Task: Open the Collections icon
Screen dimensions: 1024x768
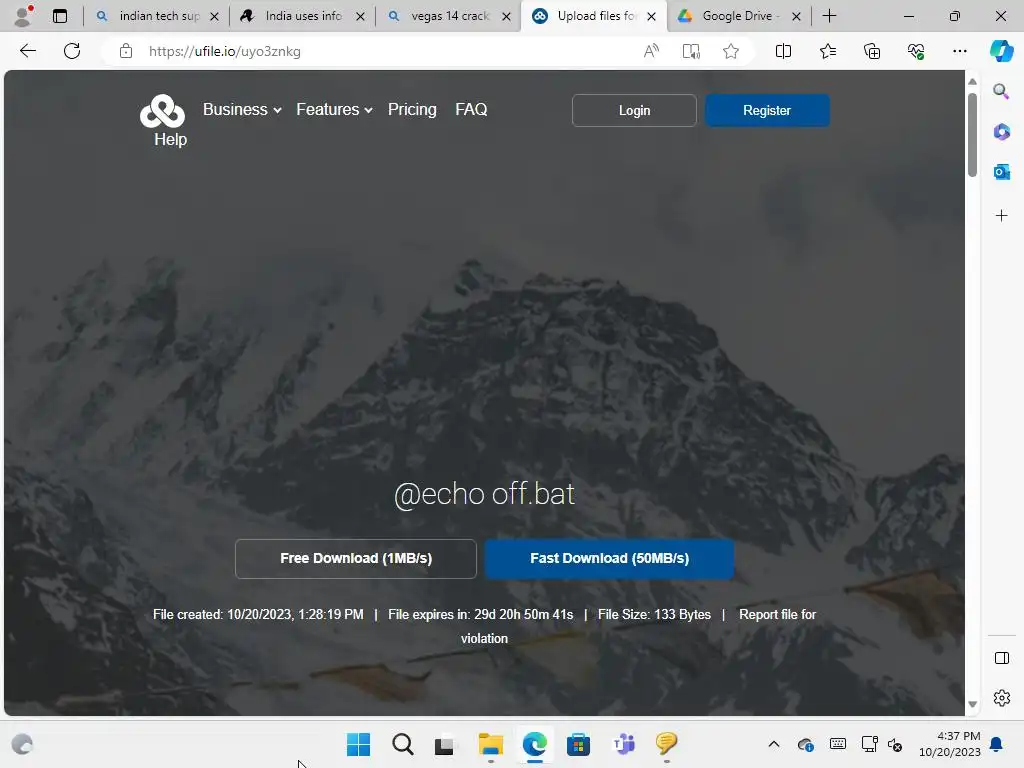Action: tap(872, 51)
